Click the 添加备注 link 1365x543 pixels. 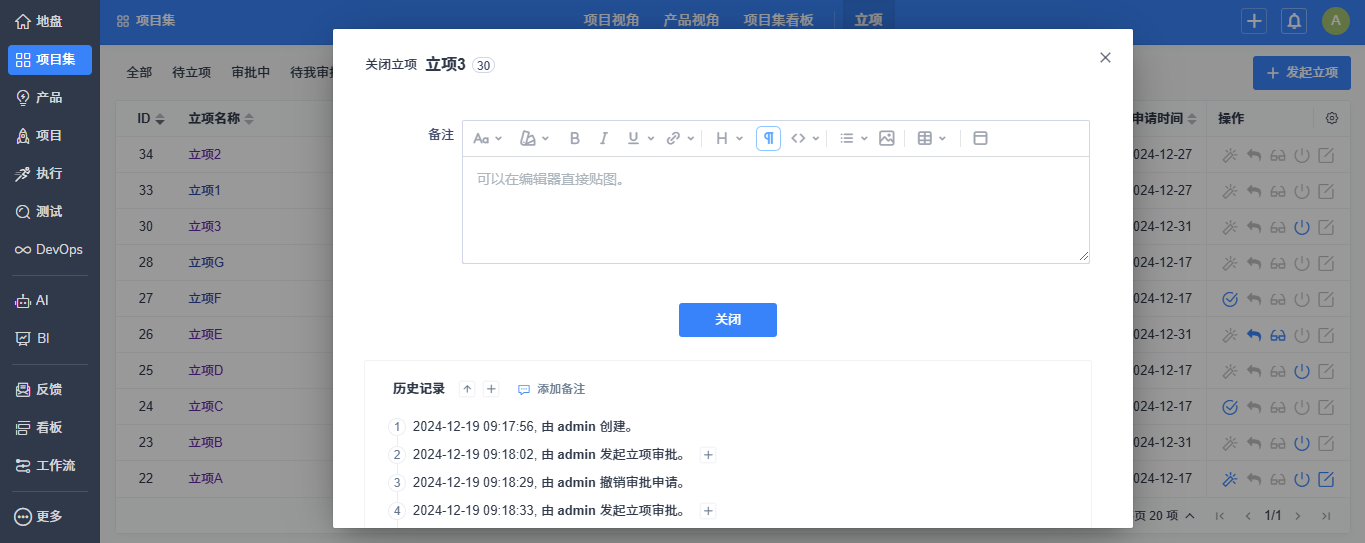coord(551,389)
